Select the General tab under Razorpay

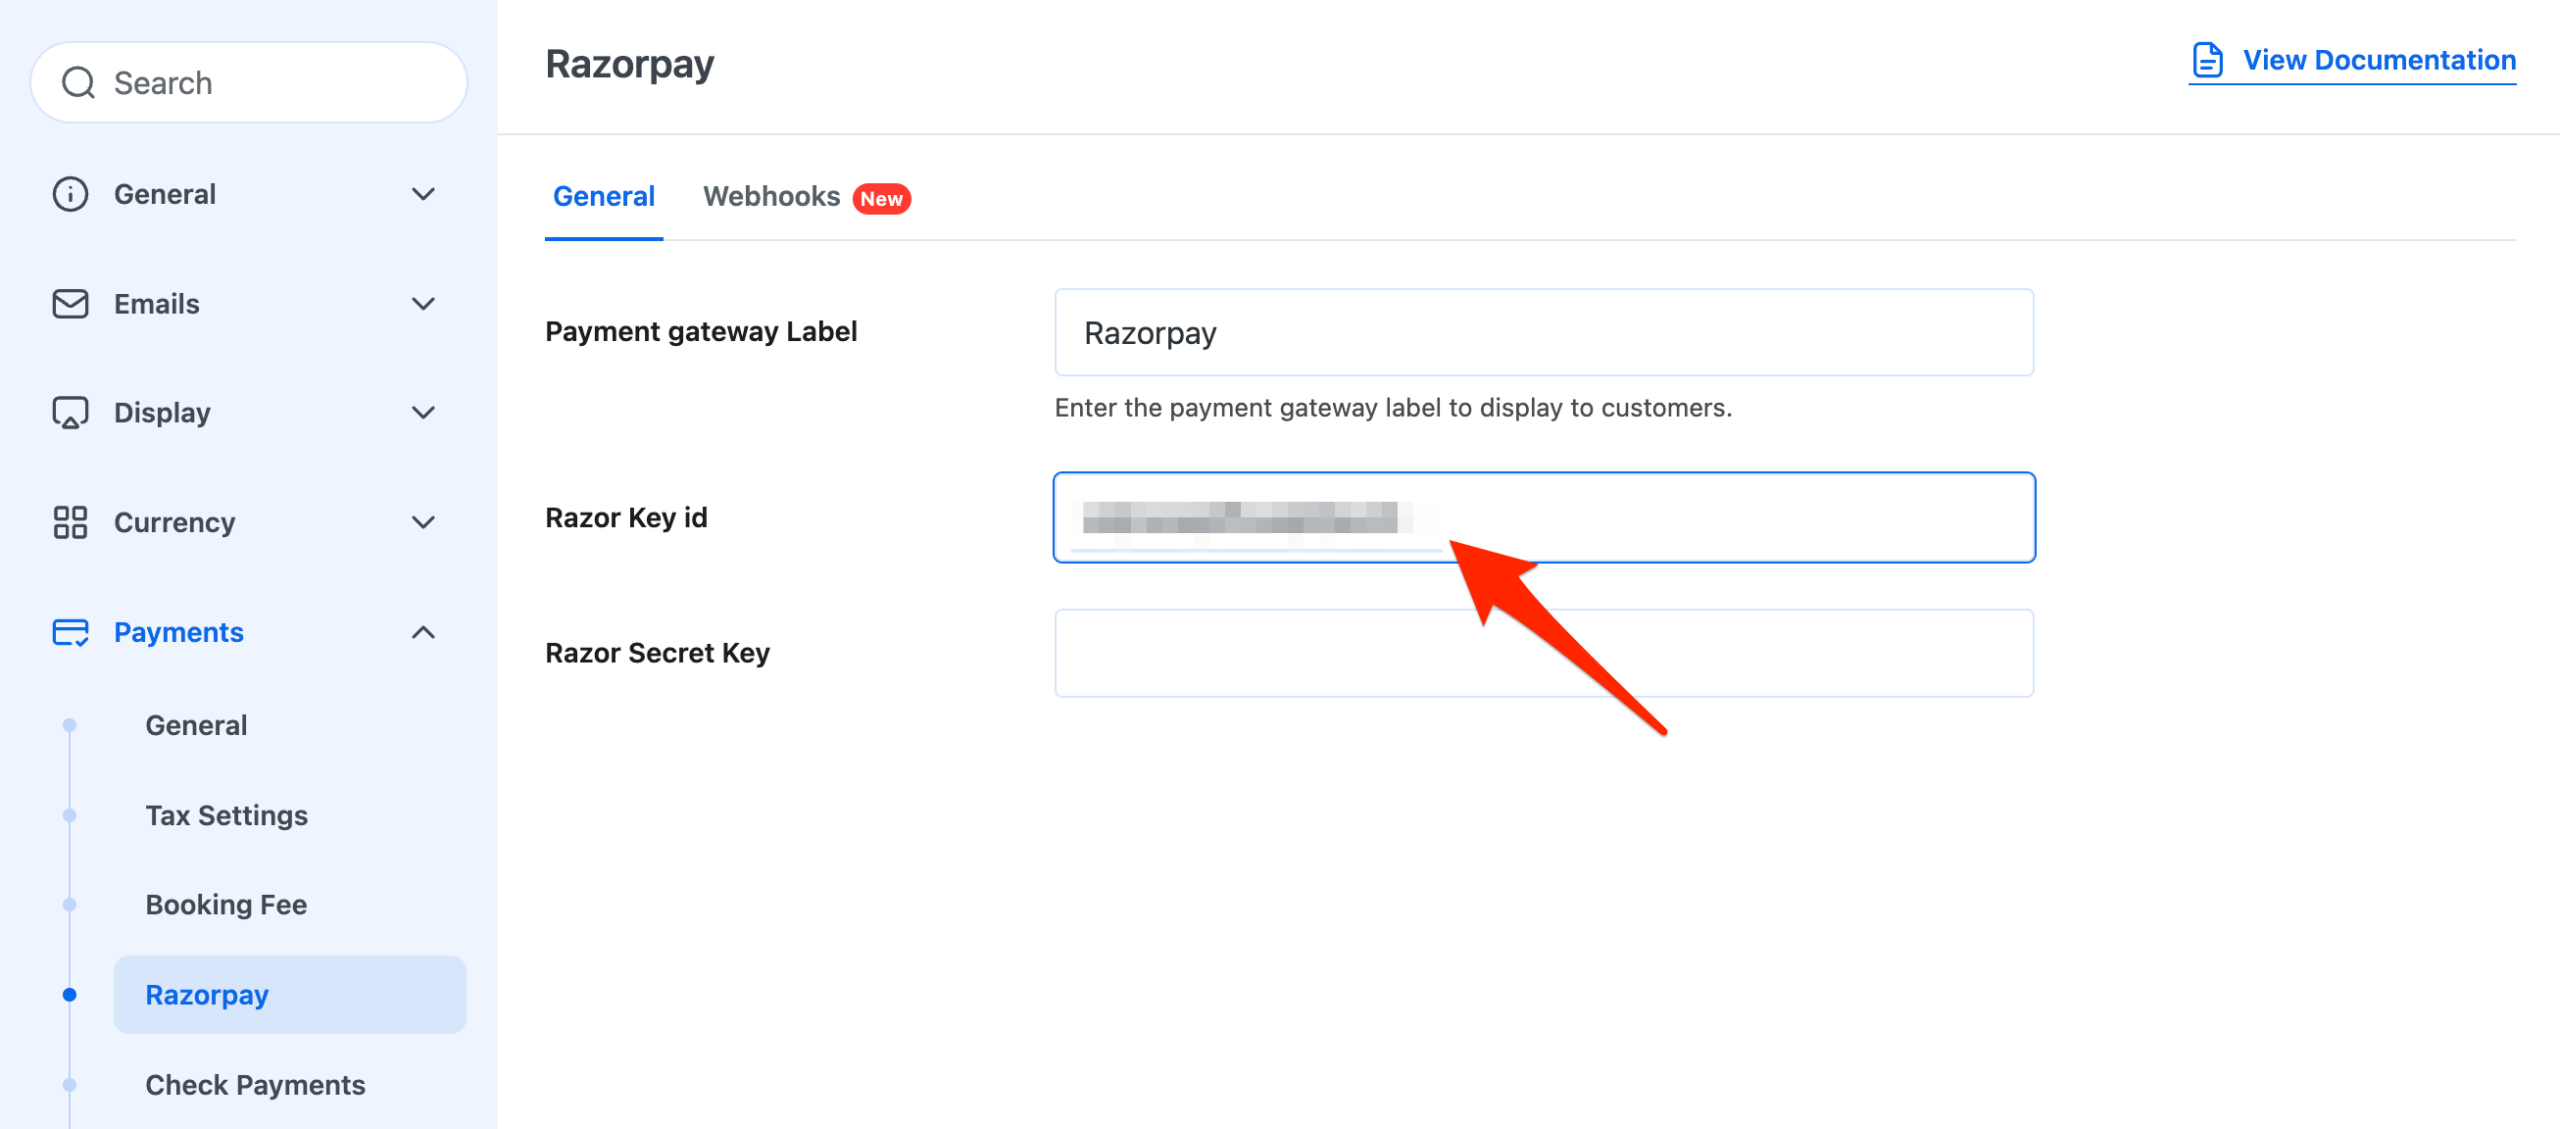[x=603, y=197]
